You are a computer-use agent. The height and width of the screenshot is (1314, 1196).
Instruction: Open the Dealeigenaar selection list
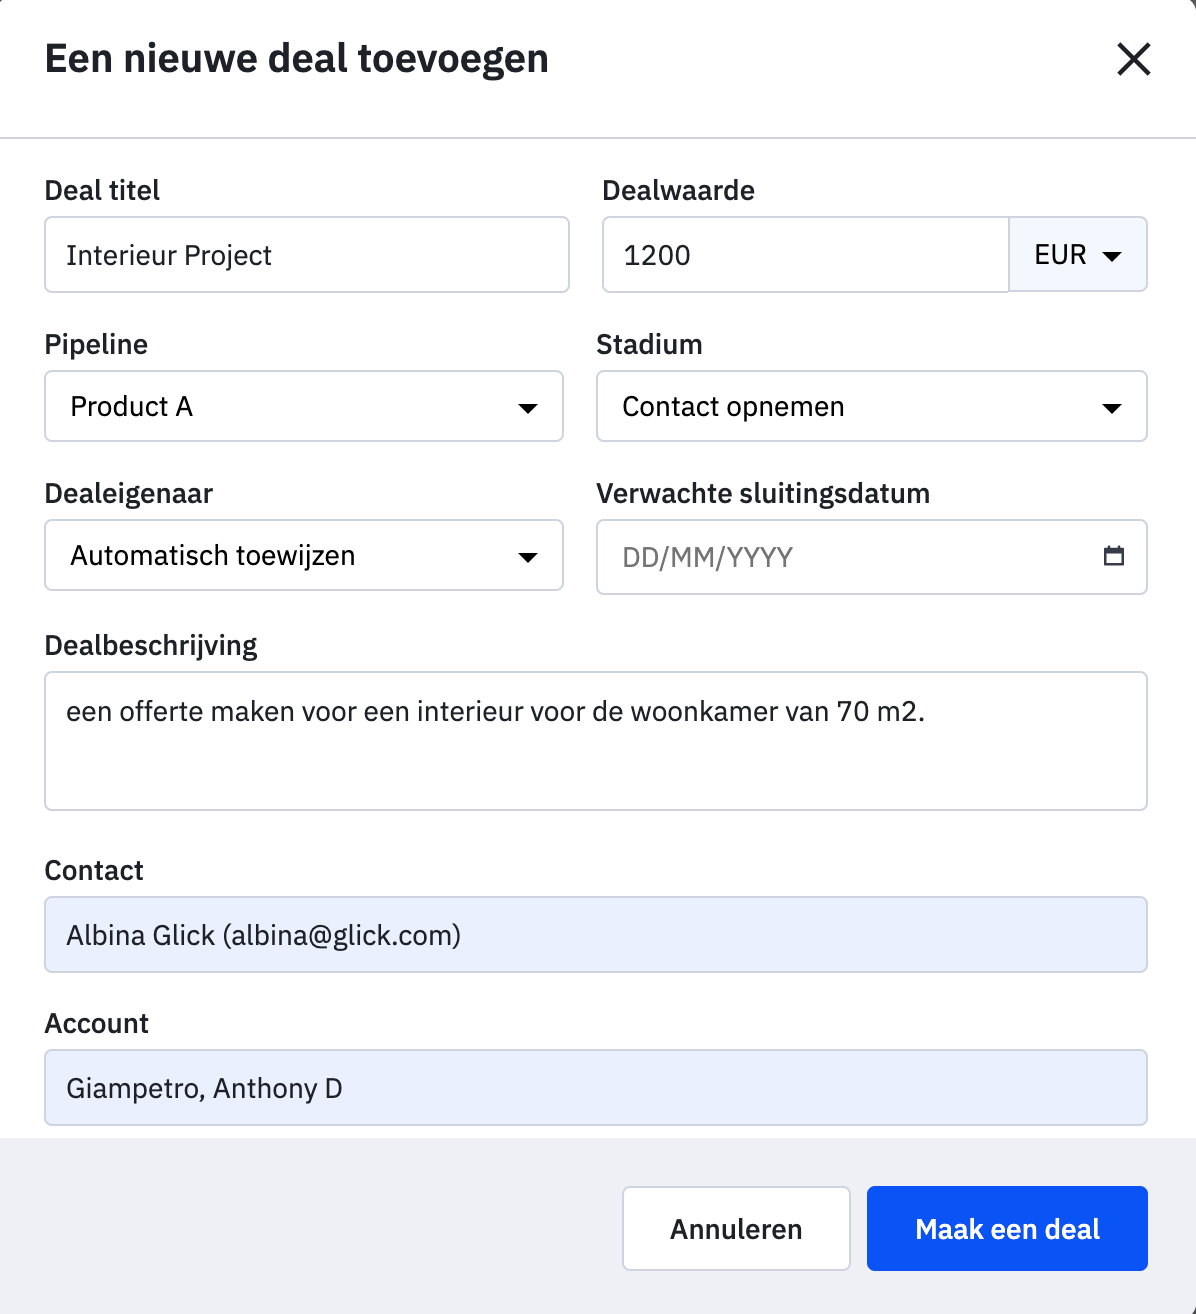303,556
